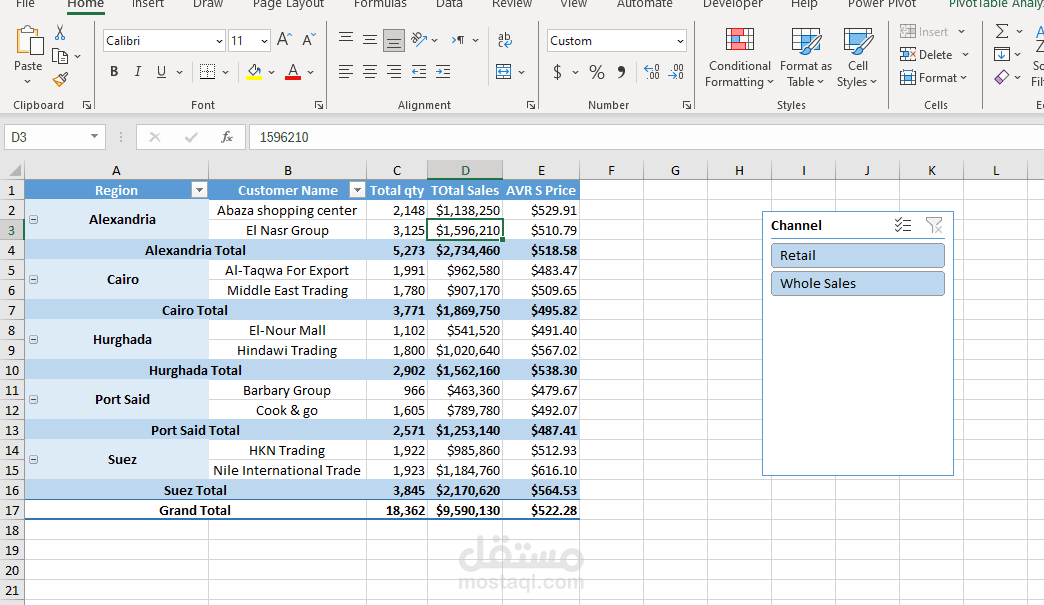This screenshot has height=605, width=1044.
Task: Click the Top Align icon
Action: pos(346,39)
